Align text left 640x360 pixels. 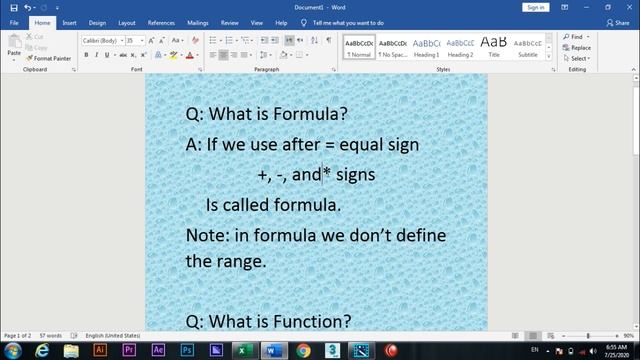tap(213, 55)
